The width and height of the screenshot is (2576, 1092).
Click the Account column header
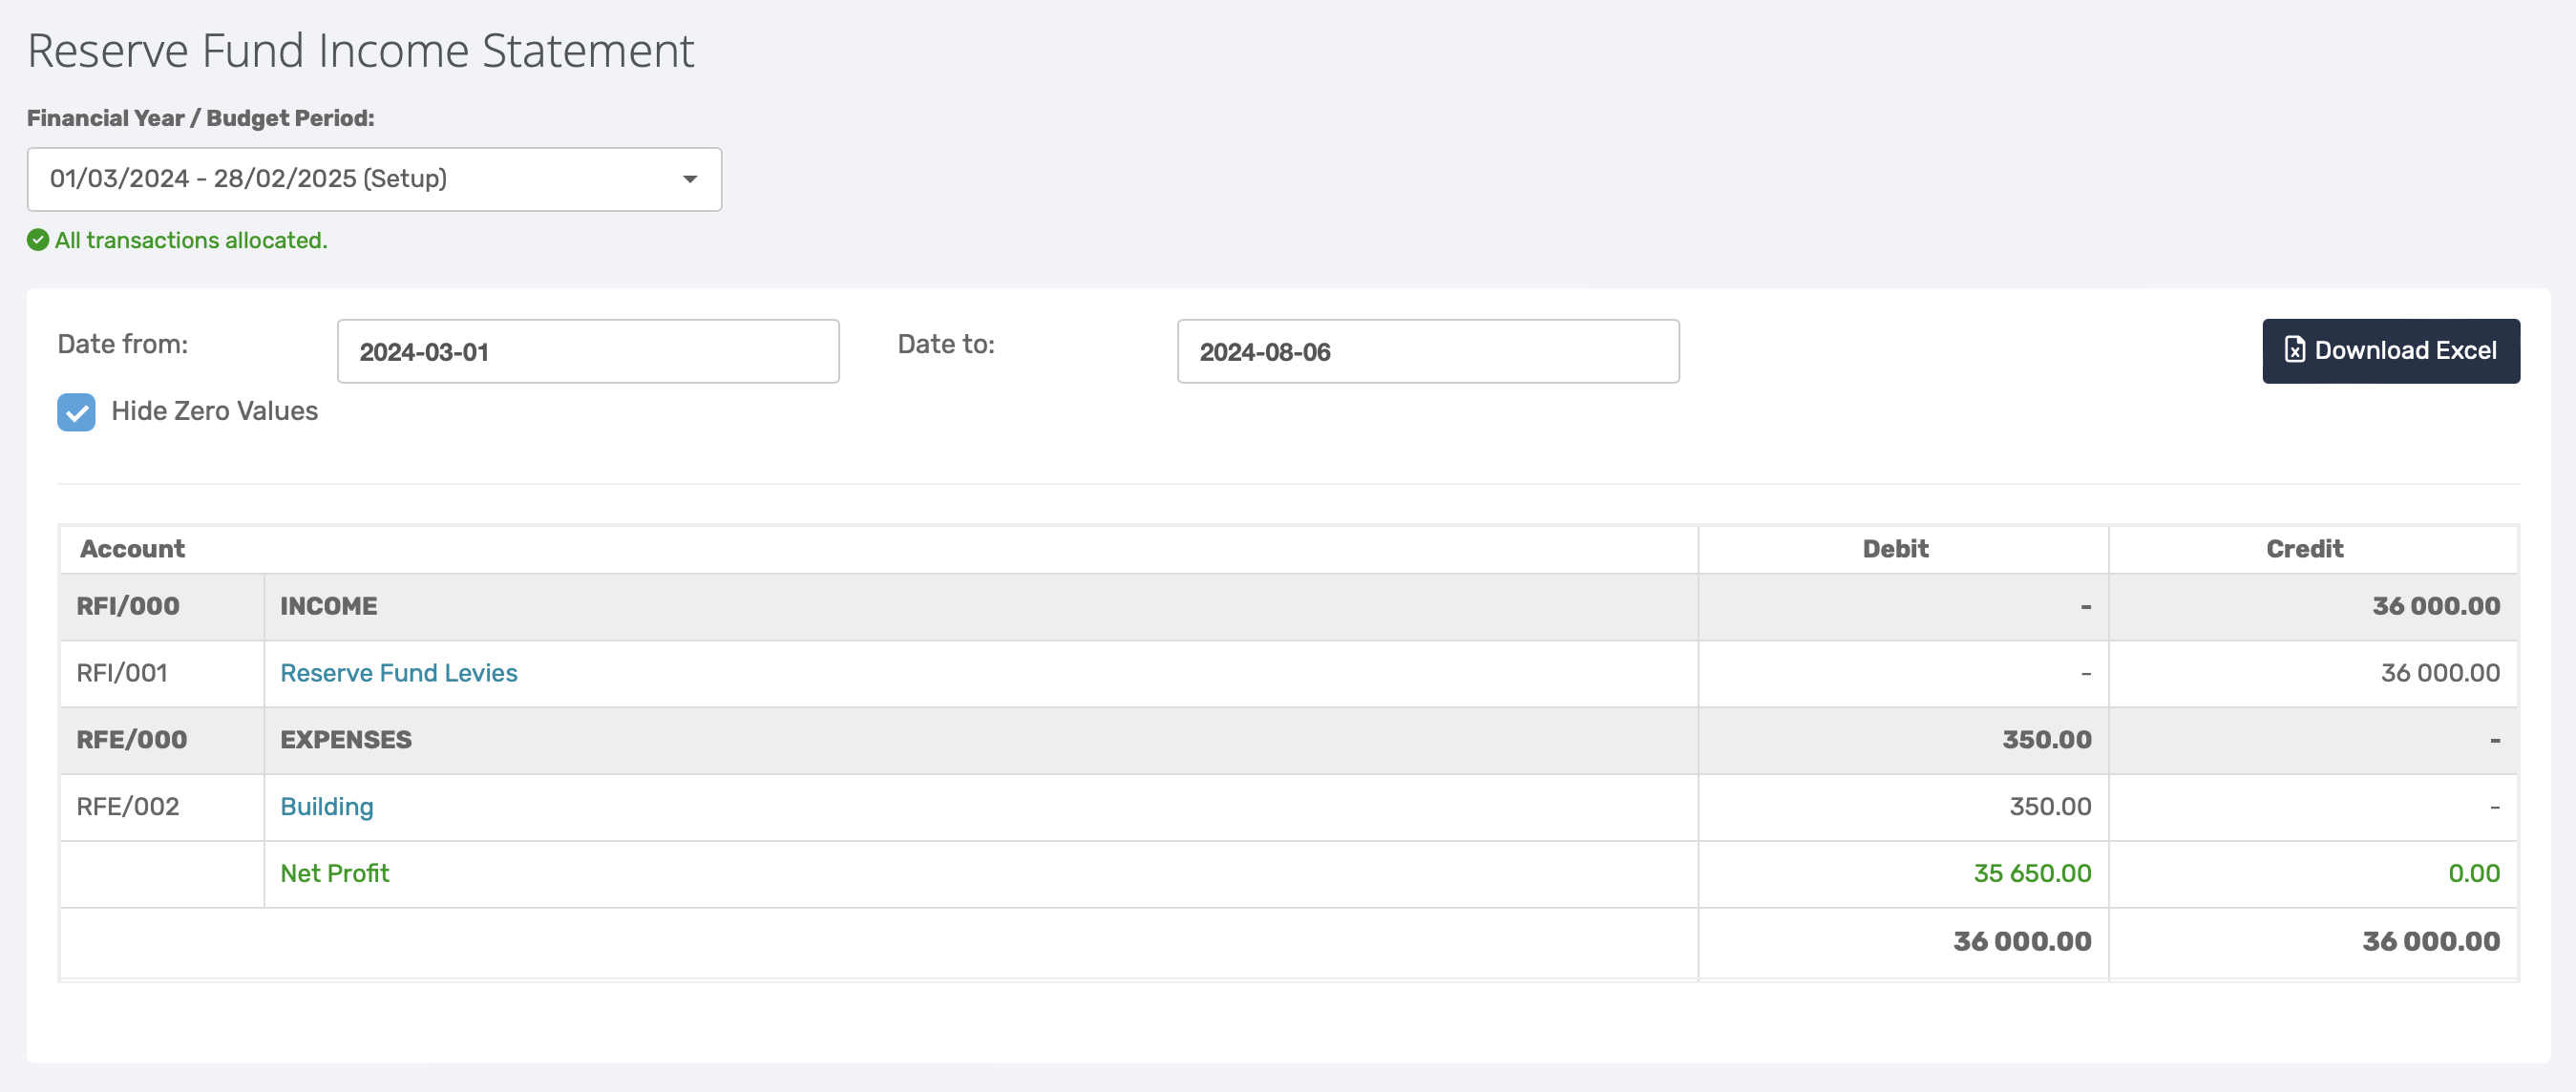[x=132, y=549]
